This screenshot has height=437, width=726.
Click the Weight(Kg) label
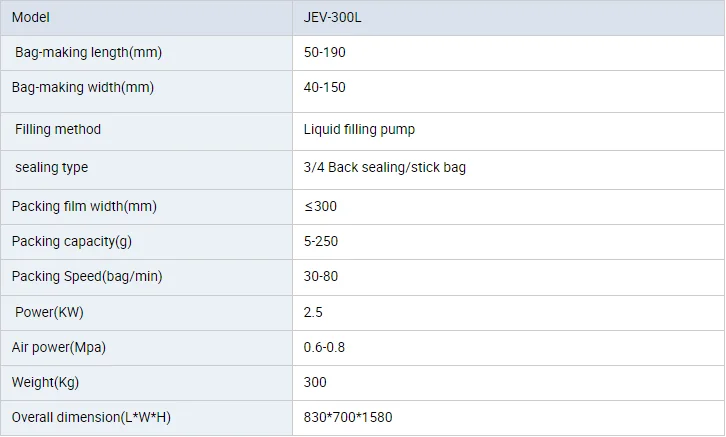[x=45, y=382]
